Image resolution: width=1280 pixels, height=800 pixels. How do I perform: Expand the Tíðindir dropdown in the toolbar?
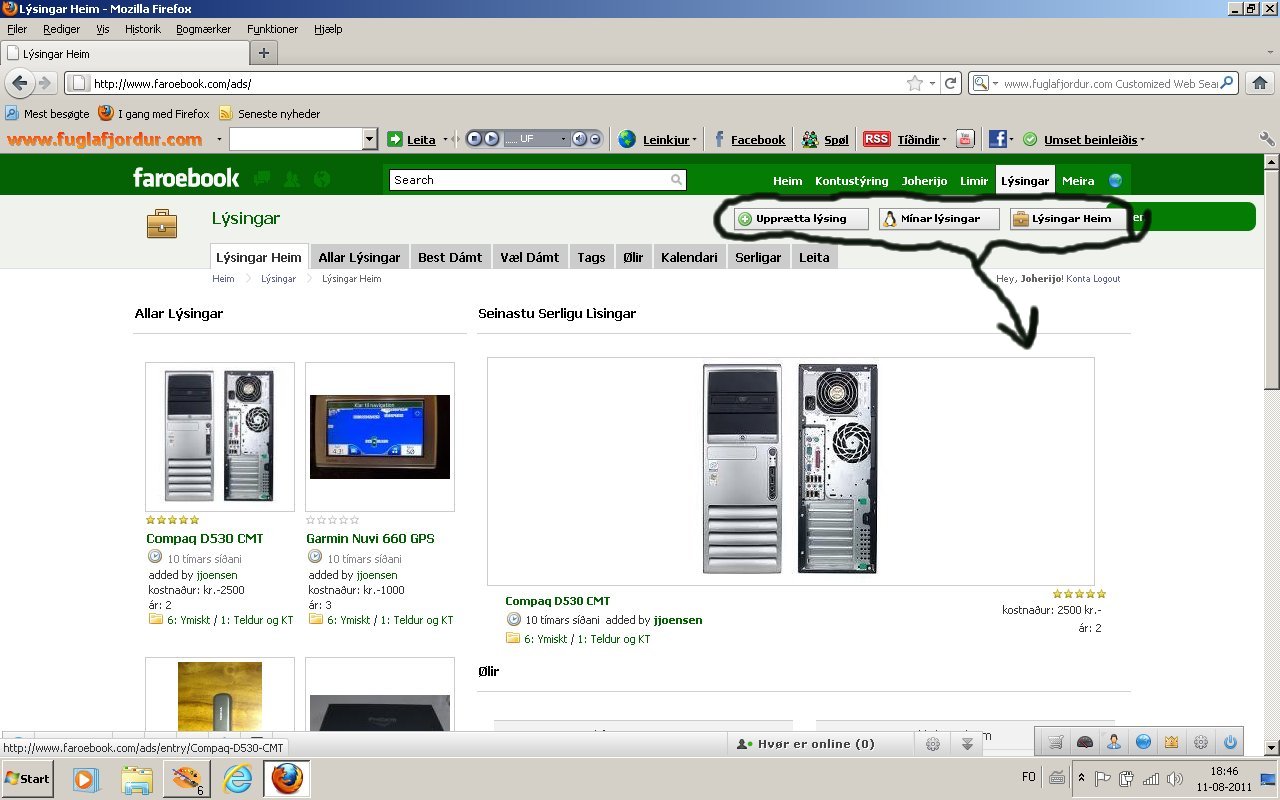point(945,140)
